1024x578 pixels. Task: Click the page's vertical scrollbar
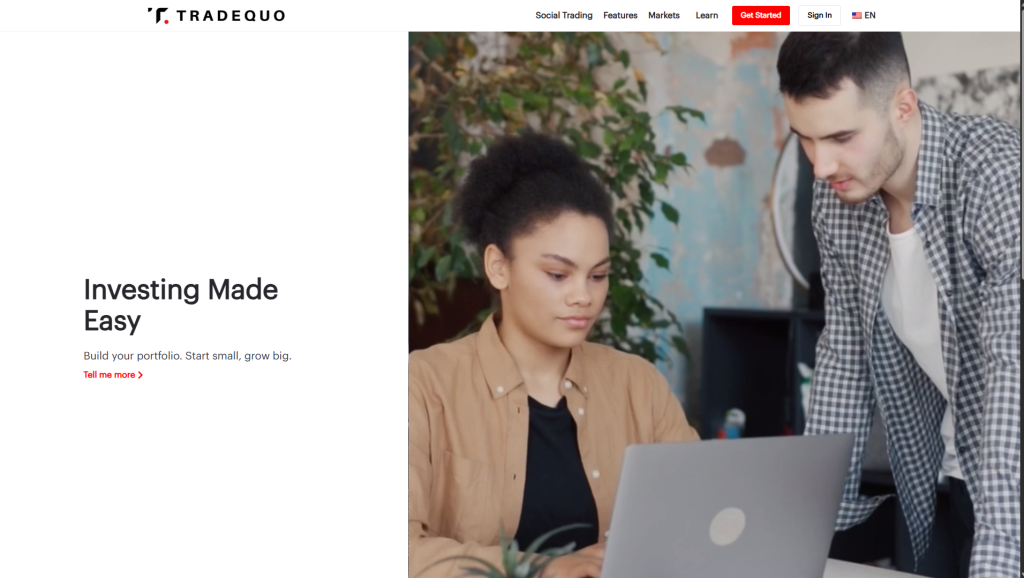[1021, 289]
